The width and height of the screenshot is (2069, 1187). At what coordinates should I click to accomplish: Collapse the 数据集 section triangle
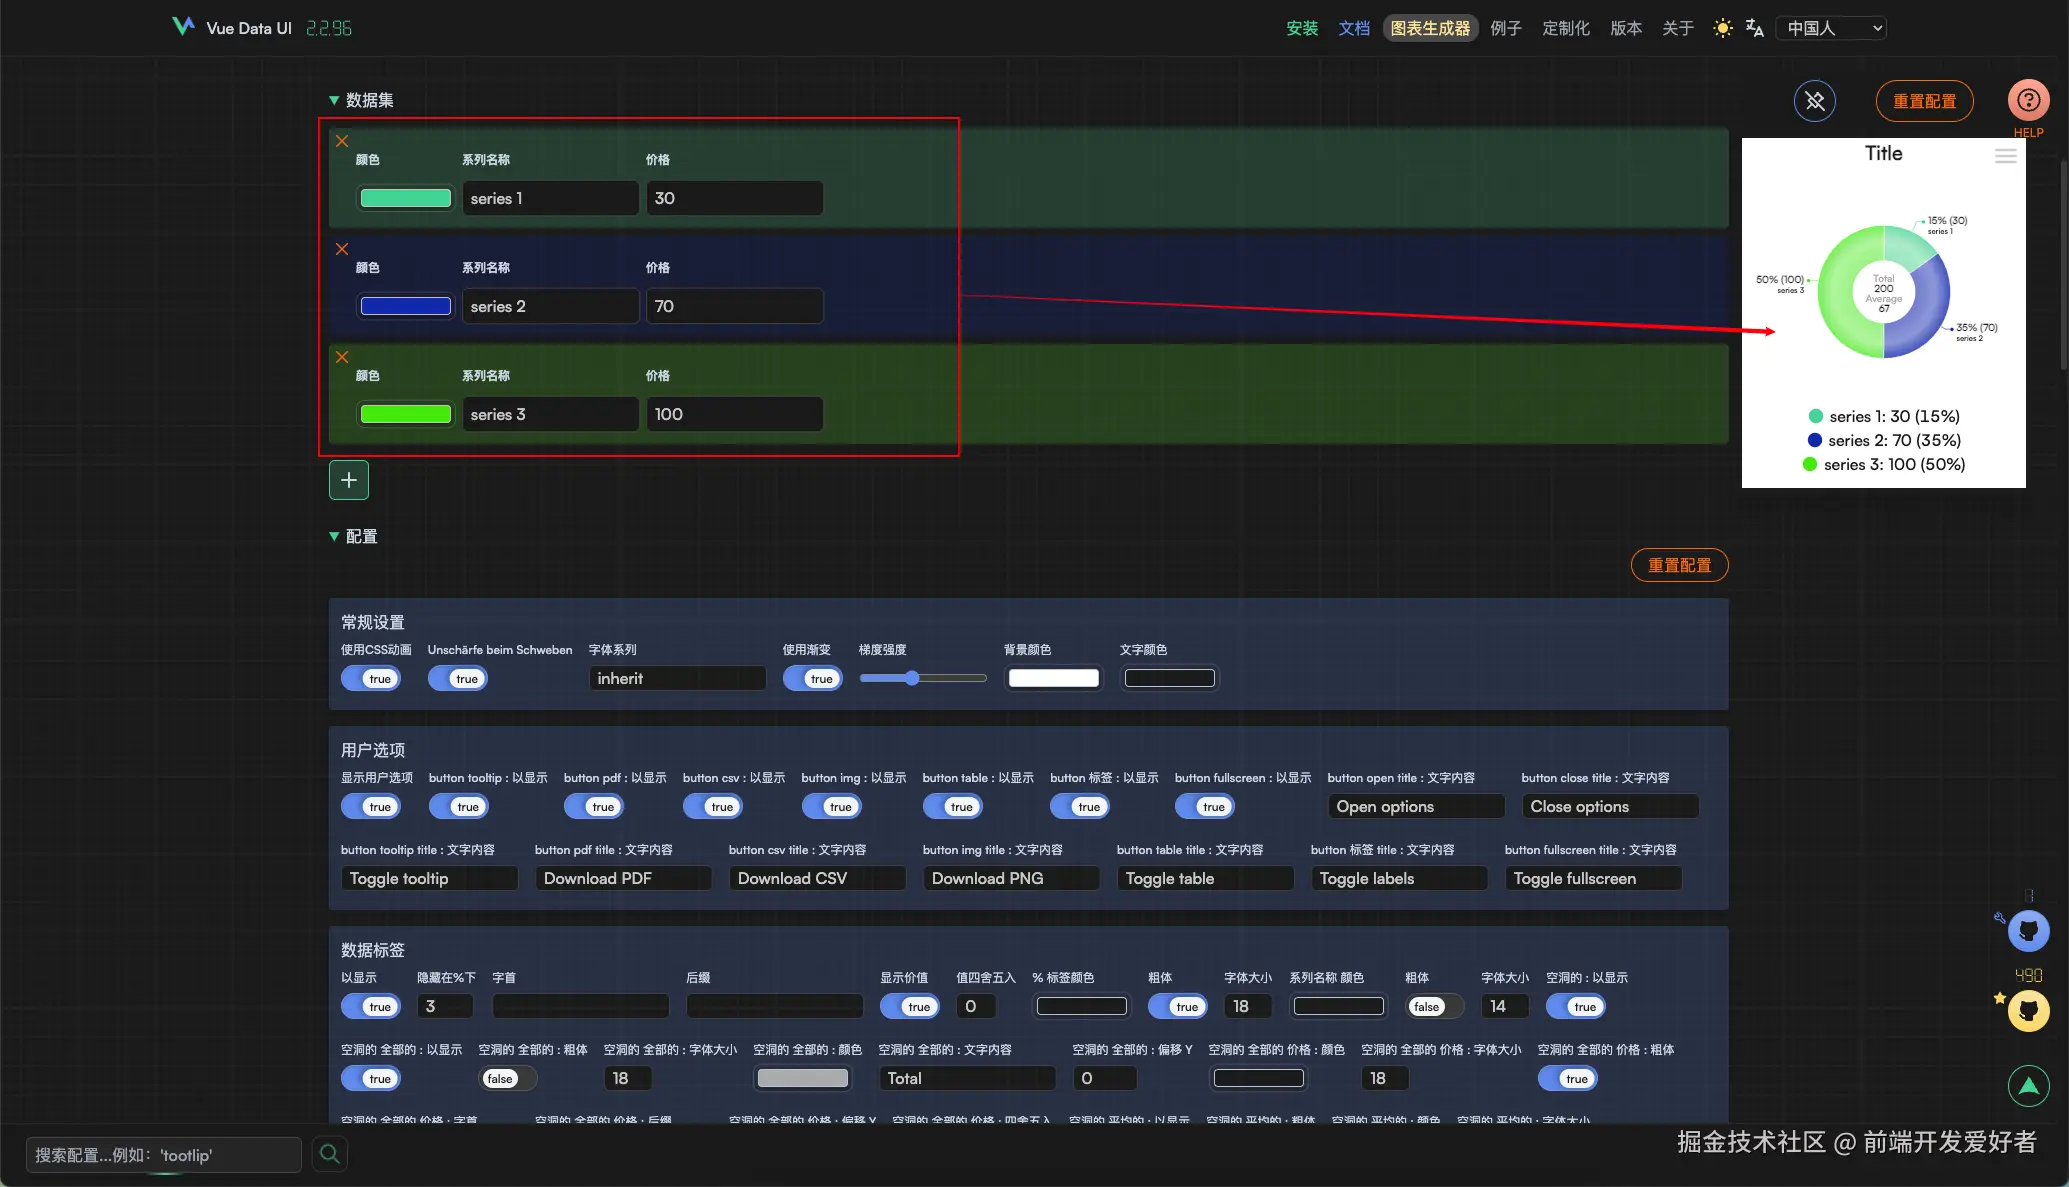334,101
